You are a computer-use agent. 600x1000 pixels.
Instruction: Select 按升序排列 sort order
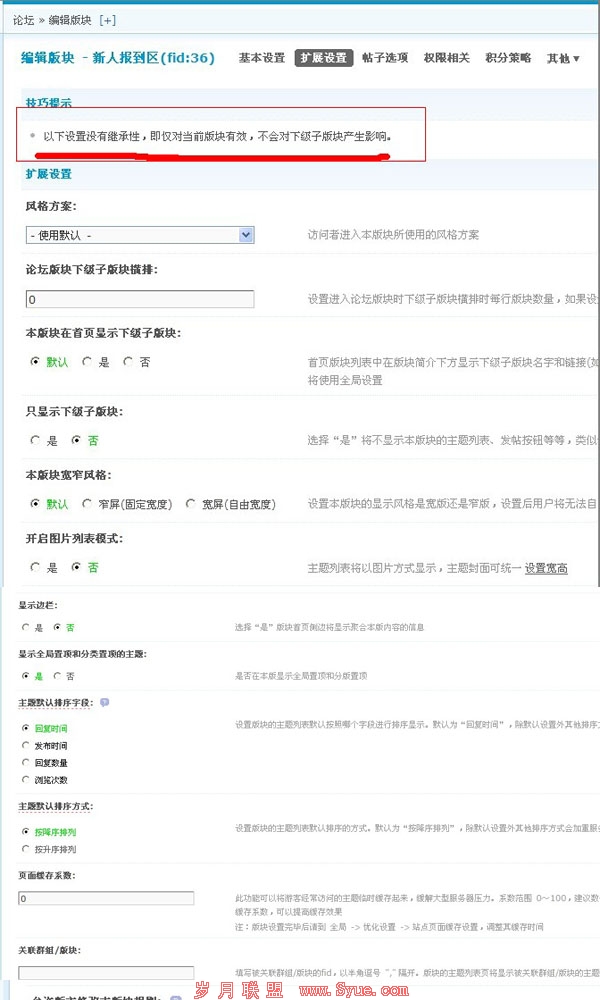tap(25, 849)
